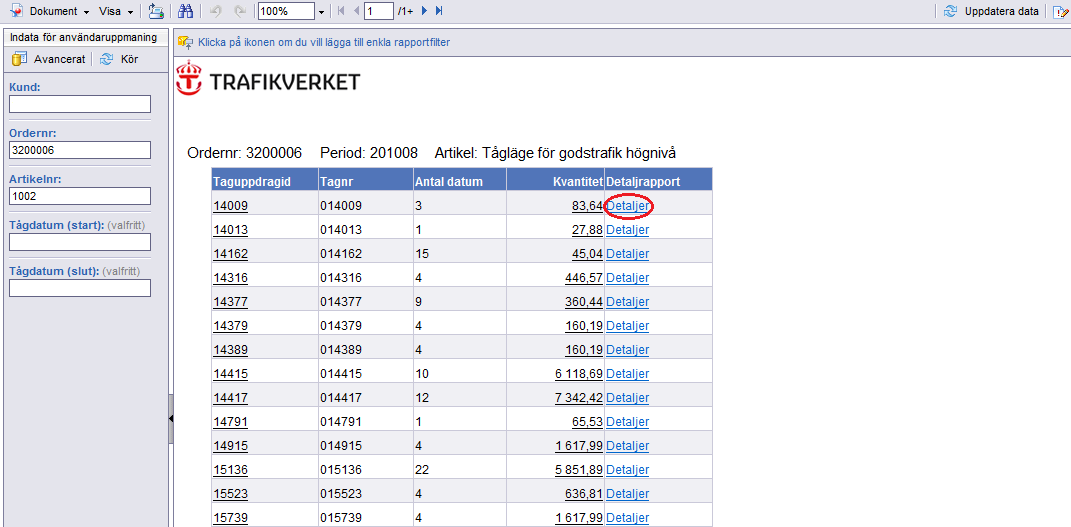Open Detaljer link for row 15523

(x=628, y=494)
